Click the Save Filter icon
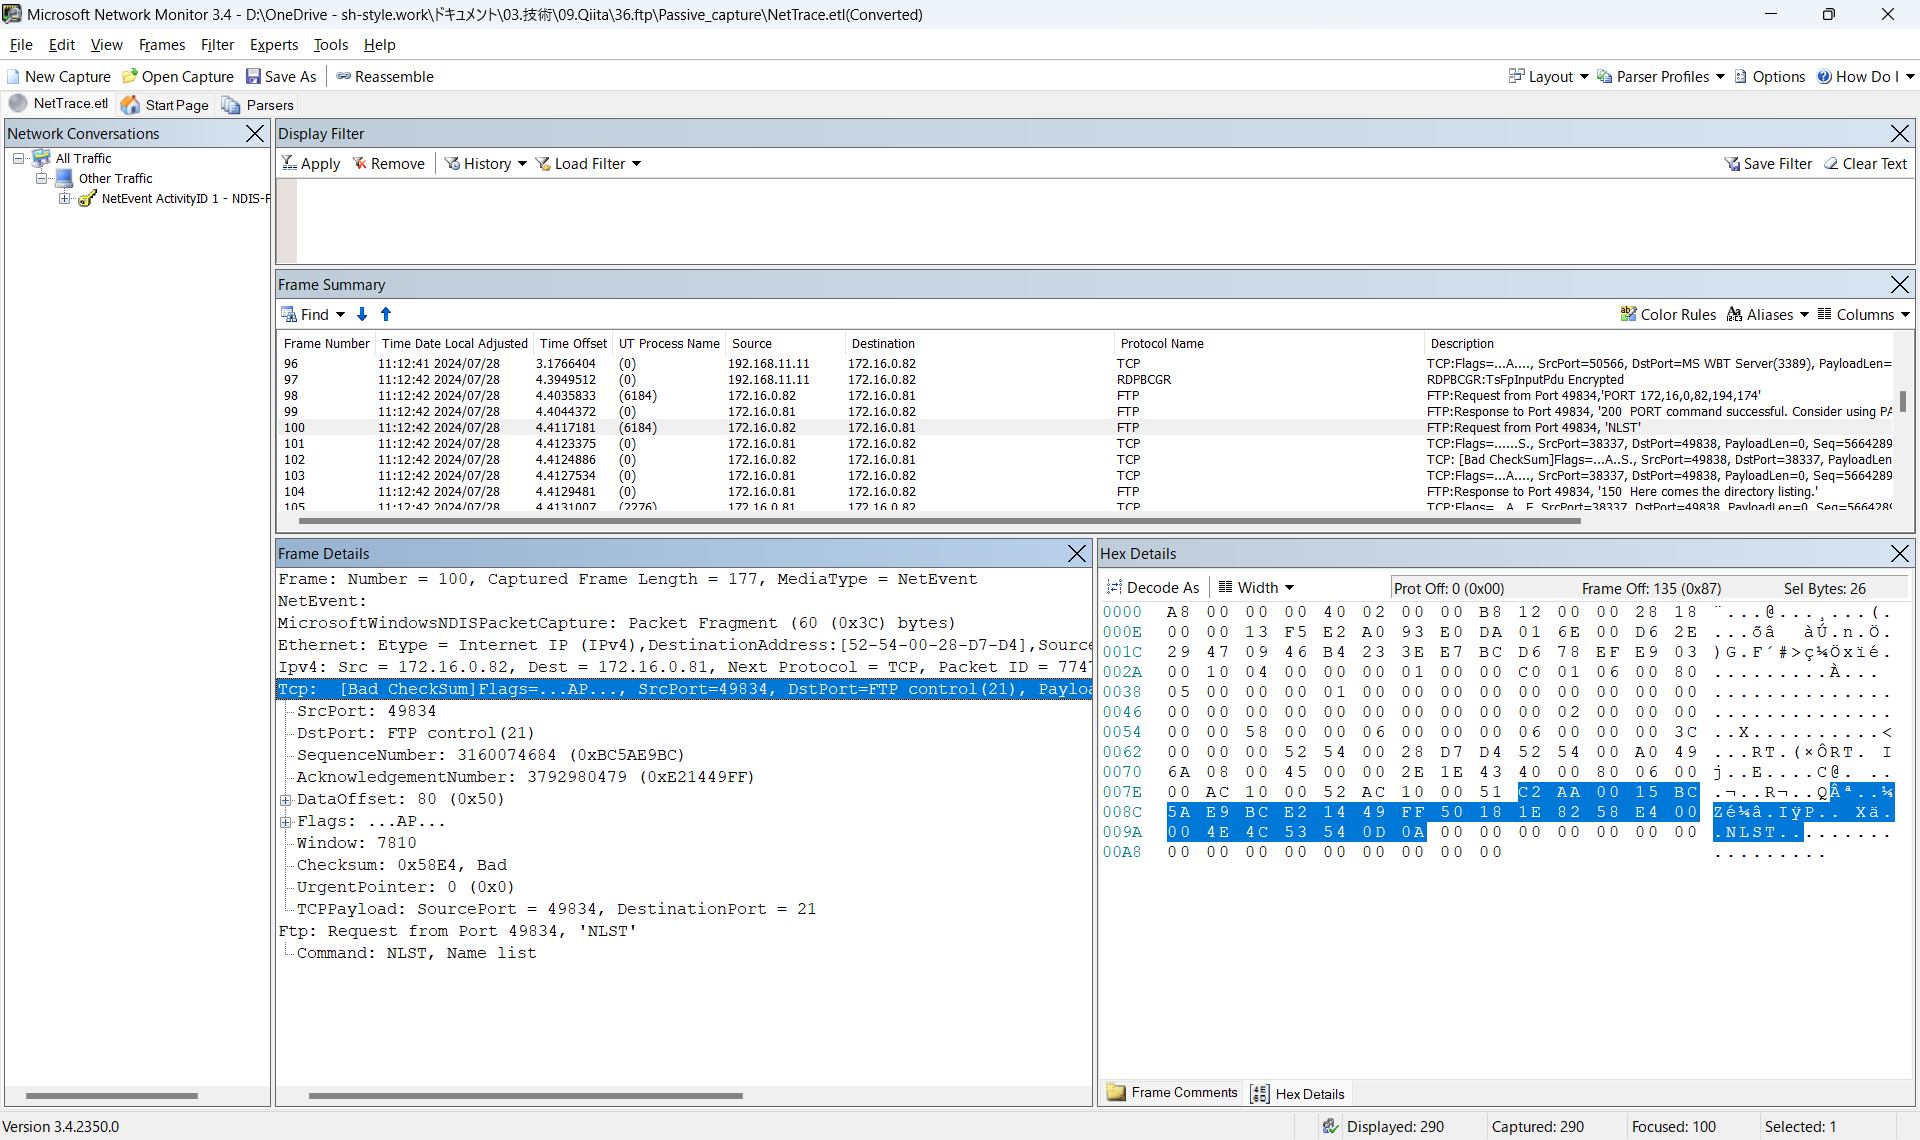The image size is (1920, 1140). (1732, 164)
